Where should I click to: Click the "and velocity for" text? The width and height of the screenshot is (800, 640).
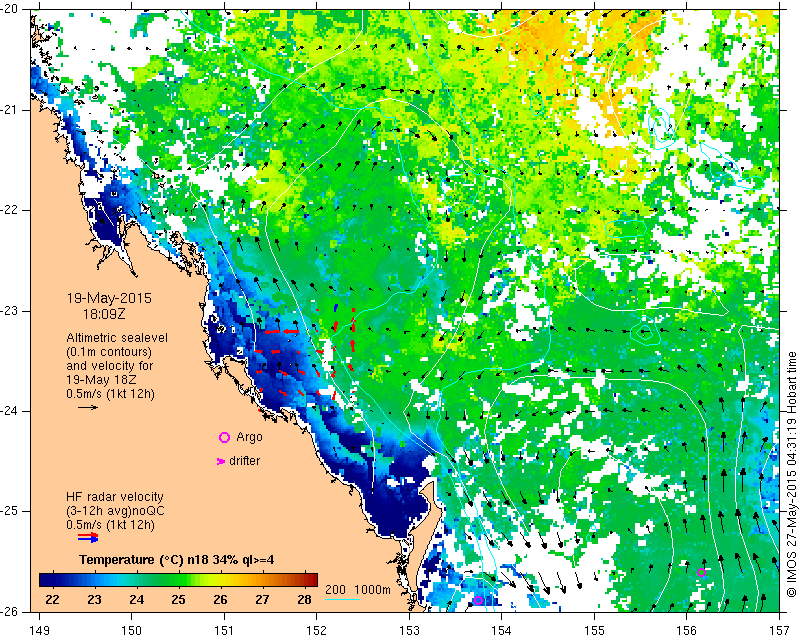[110, 366]
